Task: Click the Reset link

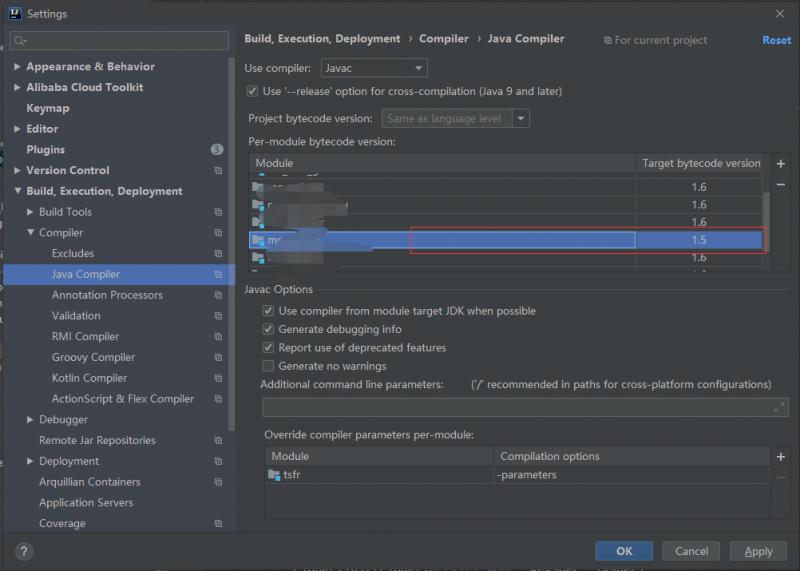Action: point(776,40)
